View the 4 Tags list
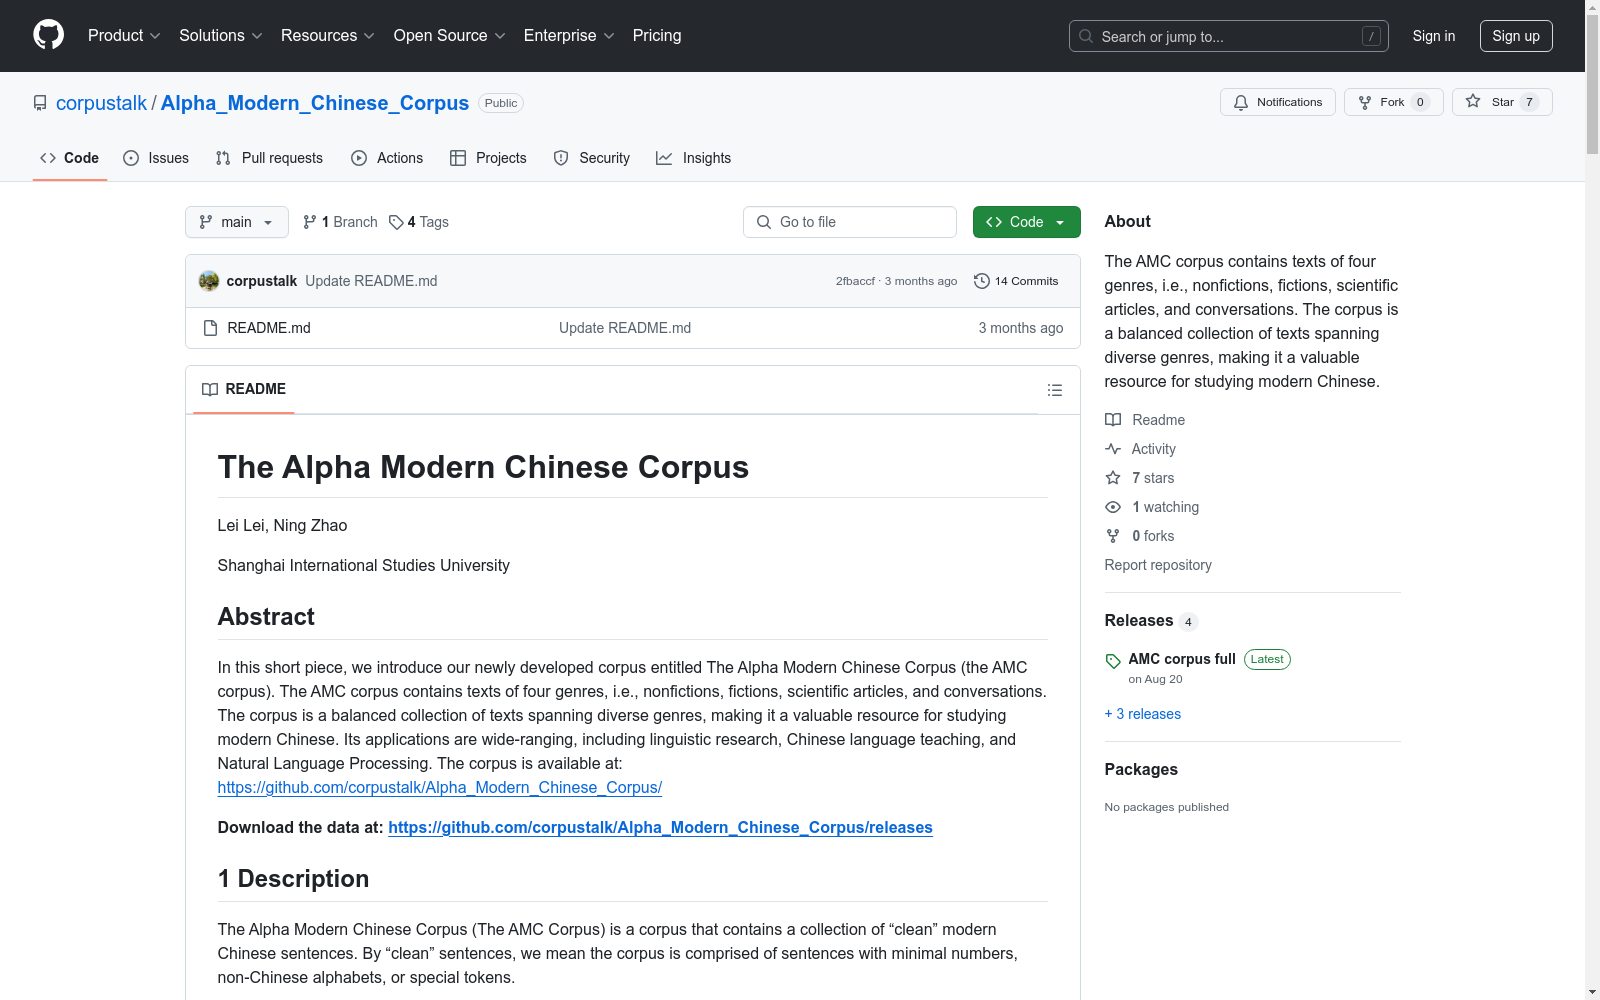1600x1000 pixels. 419,222
